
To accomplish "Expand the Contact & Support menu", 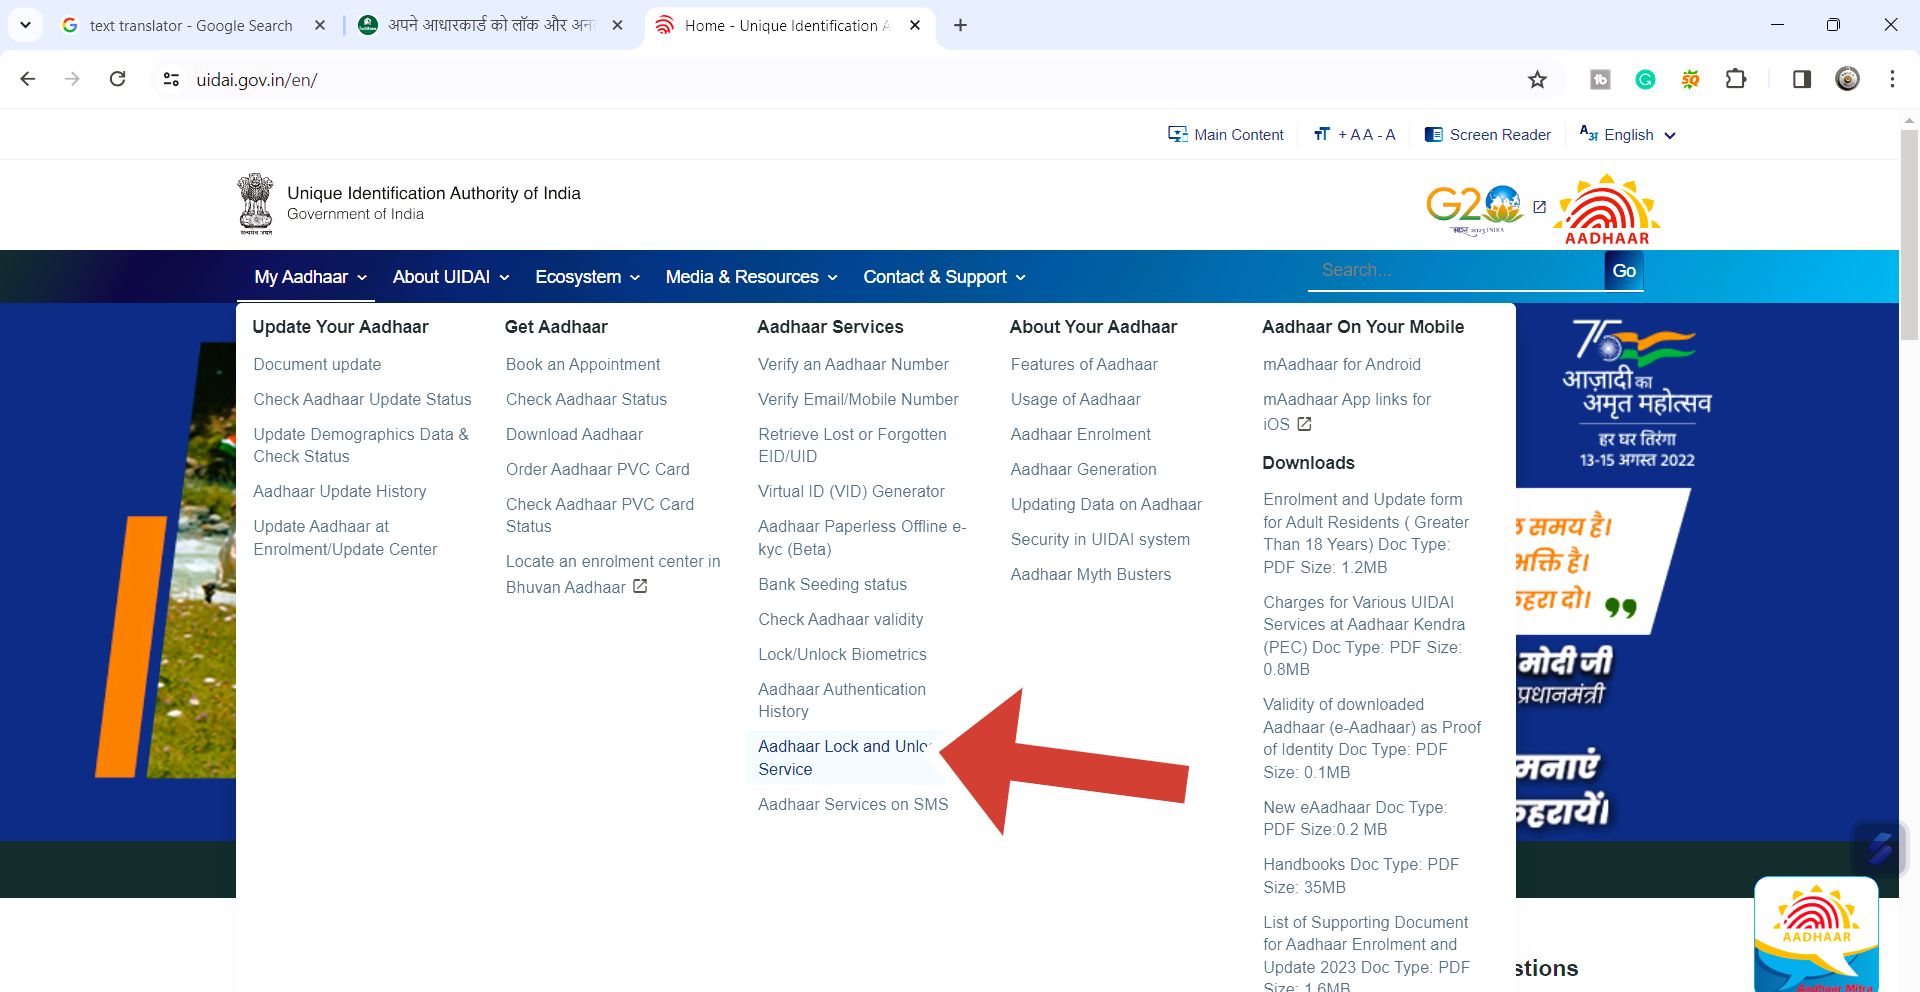I will coord(944,277).
